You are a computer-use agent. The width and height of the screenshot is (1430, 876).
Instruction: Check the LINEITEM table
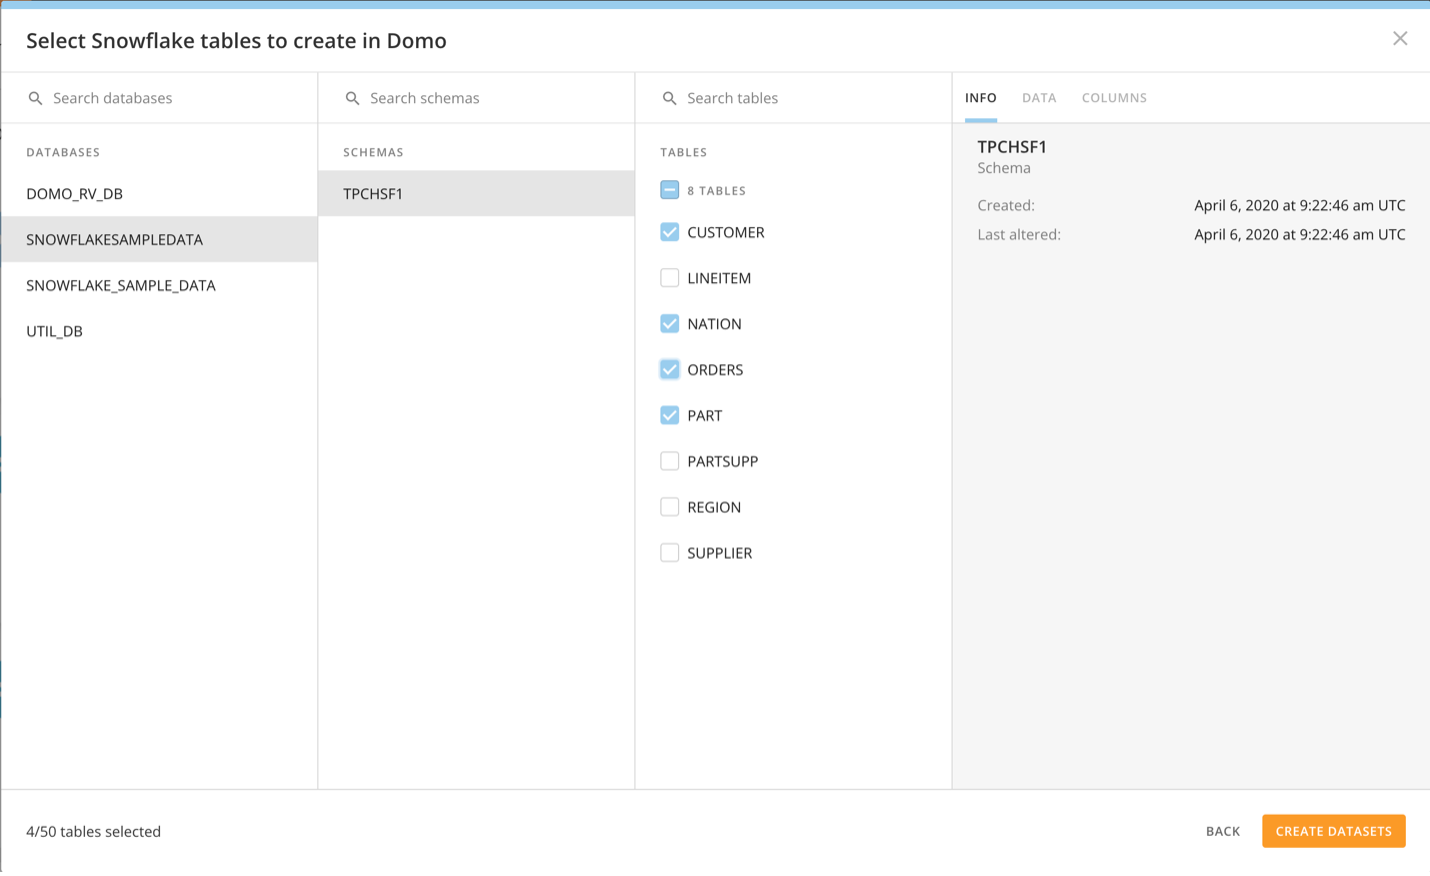[669, 277]
